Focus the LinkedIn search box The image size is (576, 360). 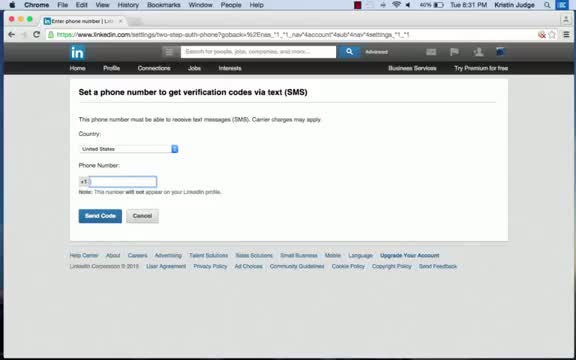pyautogui.click(x=258, y=52)
